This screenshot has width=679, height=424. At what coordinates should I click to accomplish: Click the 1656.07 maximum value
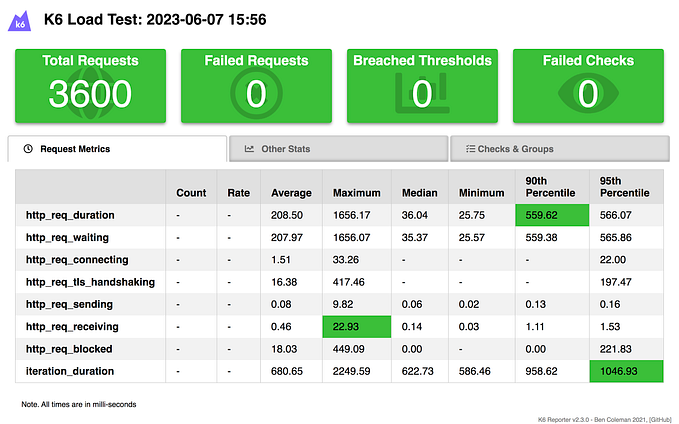[351, 237]
